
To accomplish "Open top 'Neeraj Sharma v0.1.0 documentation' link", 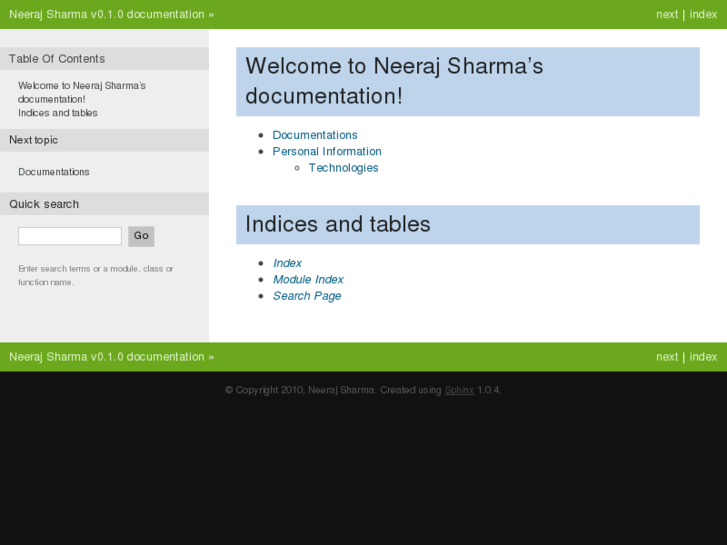I will pyautogui.click(x=107, y=14).
